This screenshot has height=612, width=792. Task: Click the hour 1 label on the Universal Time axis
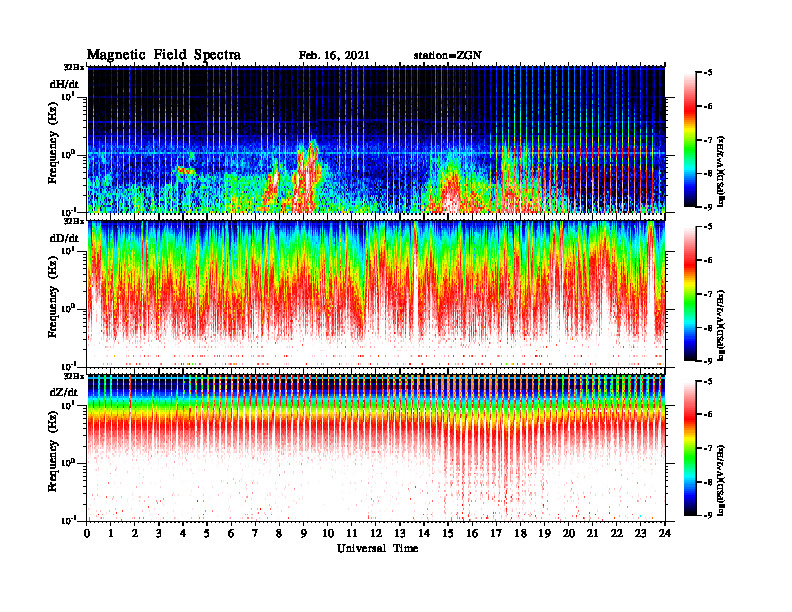111,534
